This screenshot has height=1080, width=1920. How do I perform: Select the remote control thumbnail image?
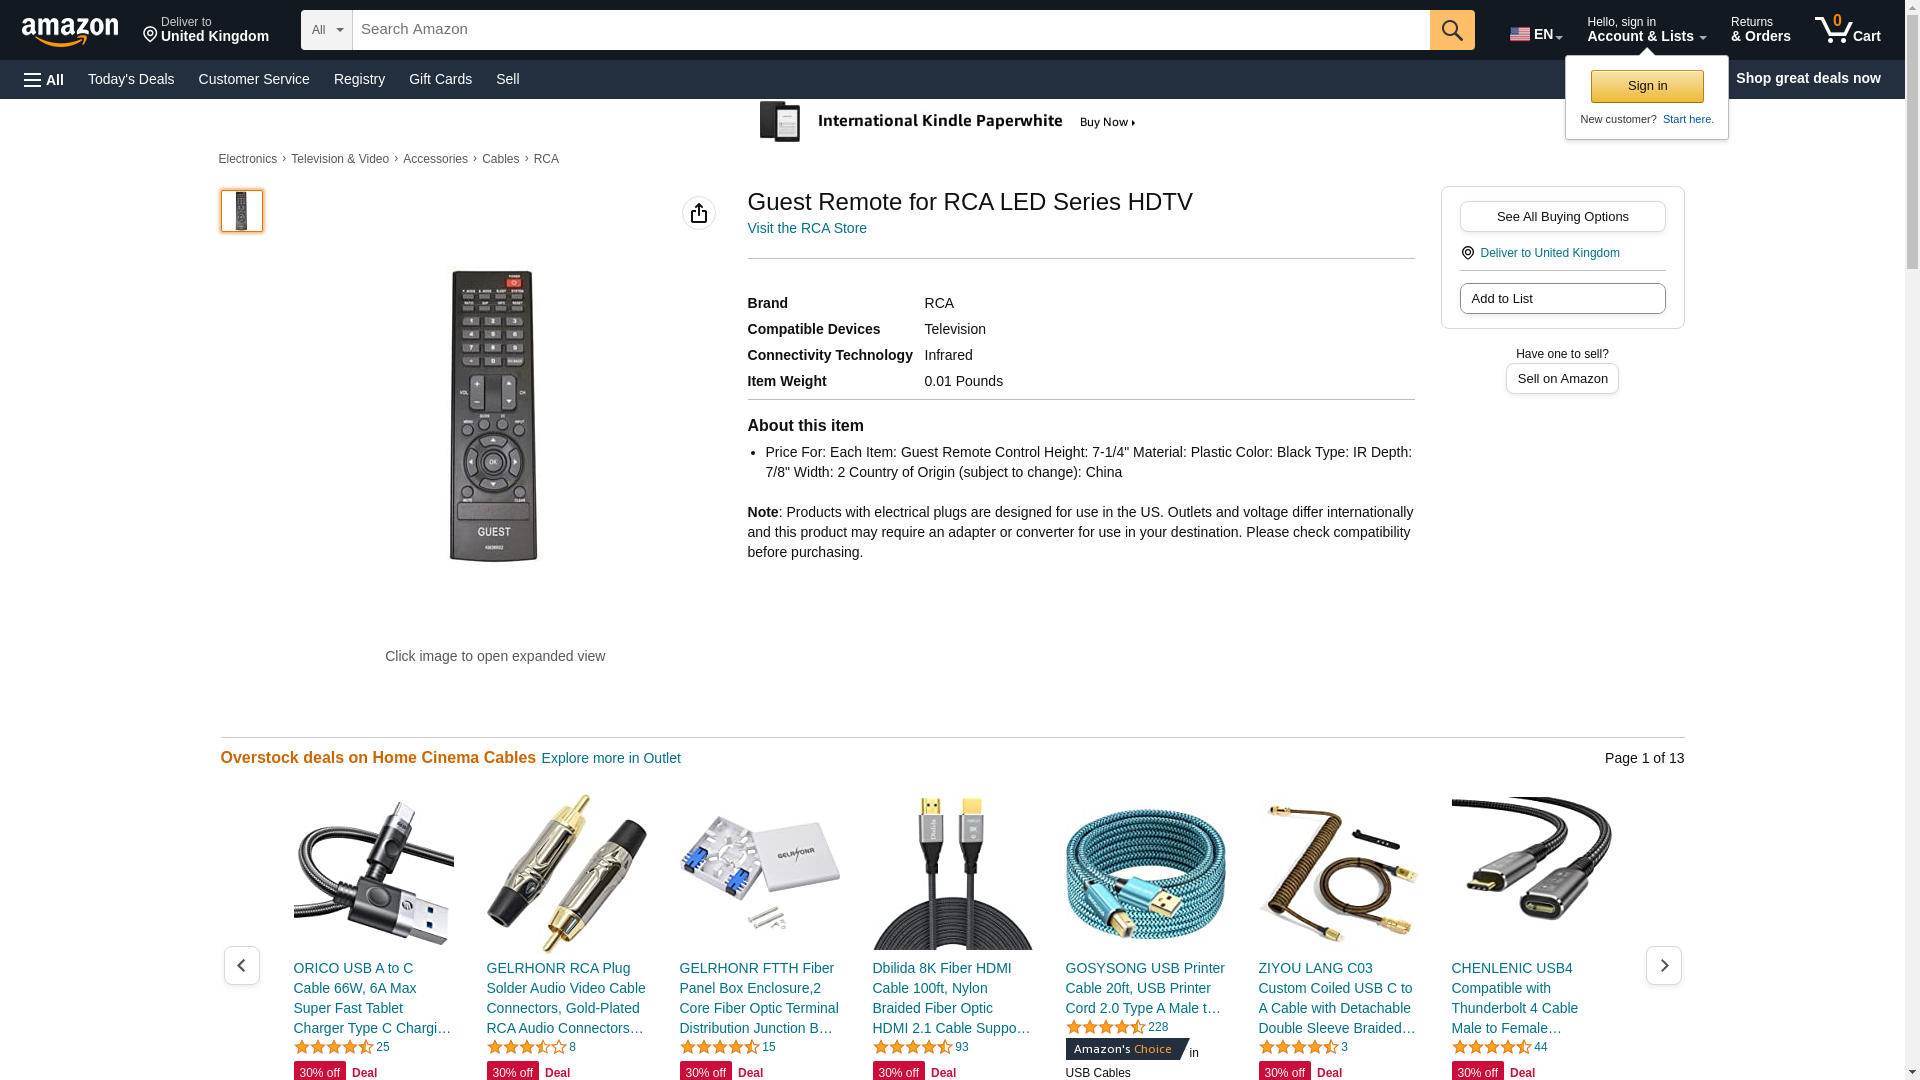[x=242, y=211]
